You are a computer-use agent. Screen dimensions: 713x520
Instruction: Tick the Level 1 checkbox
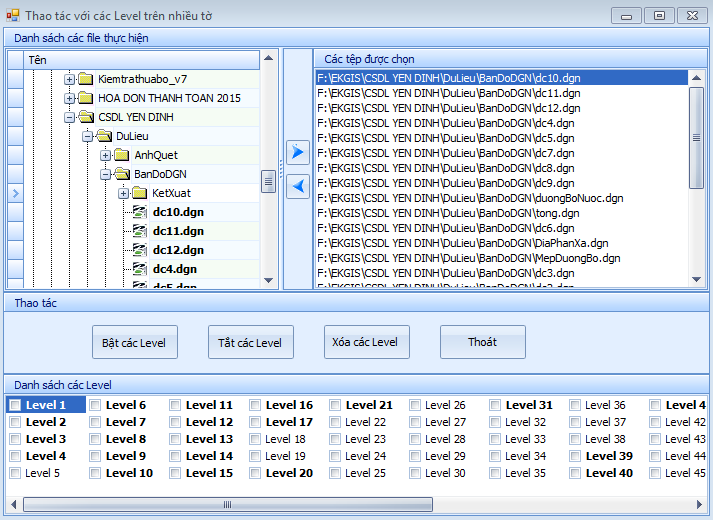coord(15,405)
